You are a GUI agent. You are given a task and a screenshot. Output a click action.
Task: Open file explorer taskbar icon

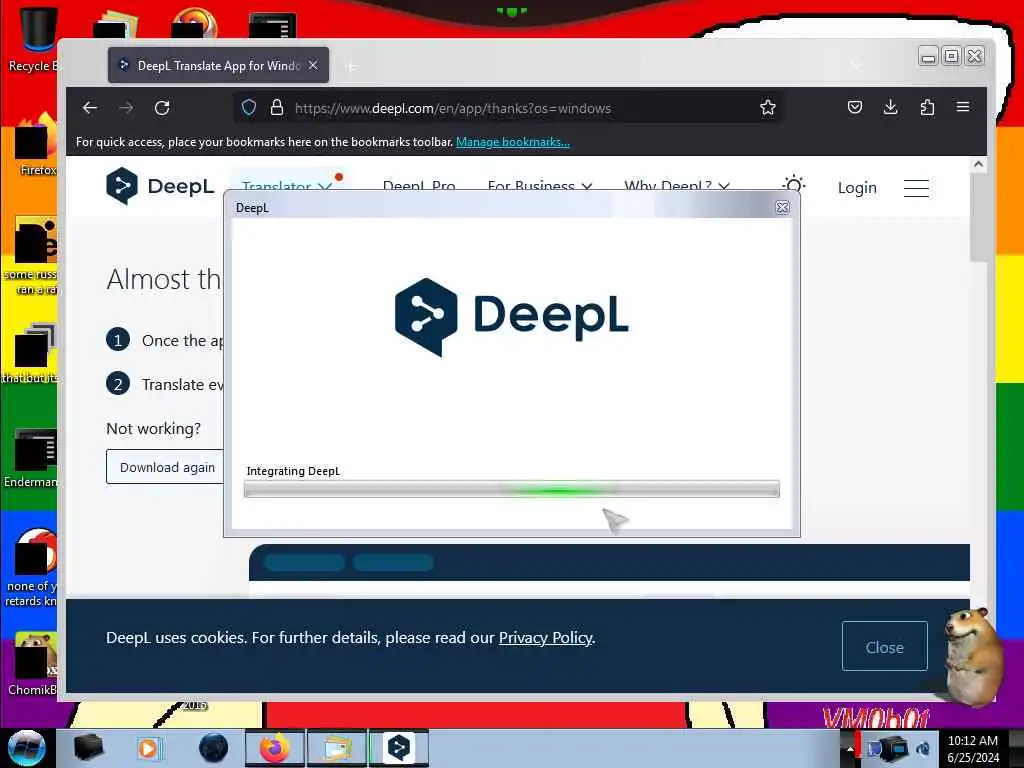tap(337, 748)
